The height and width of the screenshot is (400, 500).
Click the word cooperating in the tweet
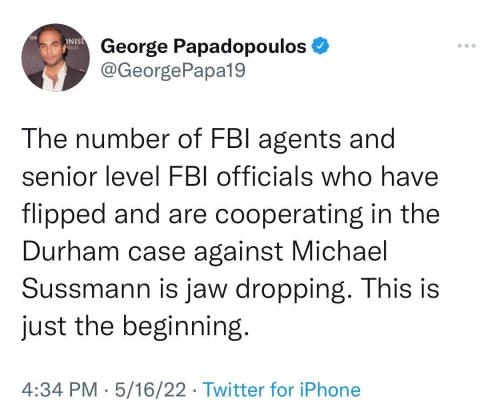[289, 215]
